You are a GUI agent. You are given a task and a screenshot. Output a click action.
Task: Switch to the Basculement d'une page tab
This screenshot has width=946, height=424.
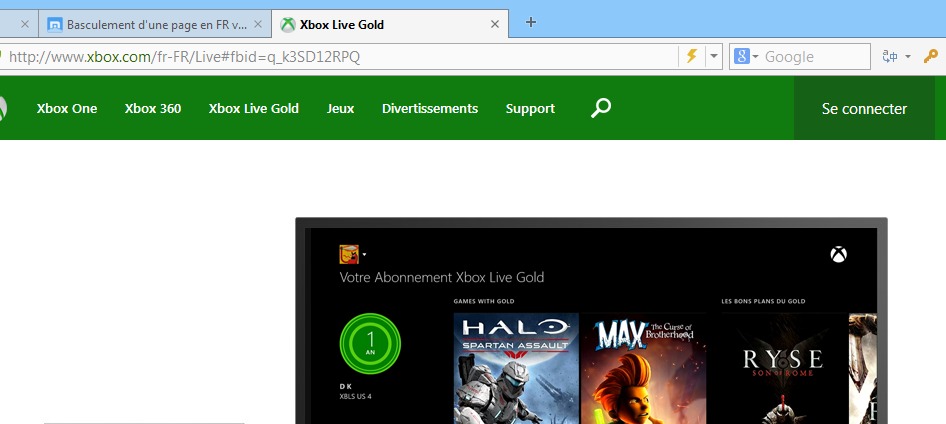[x=154, y=25]
